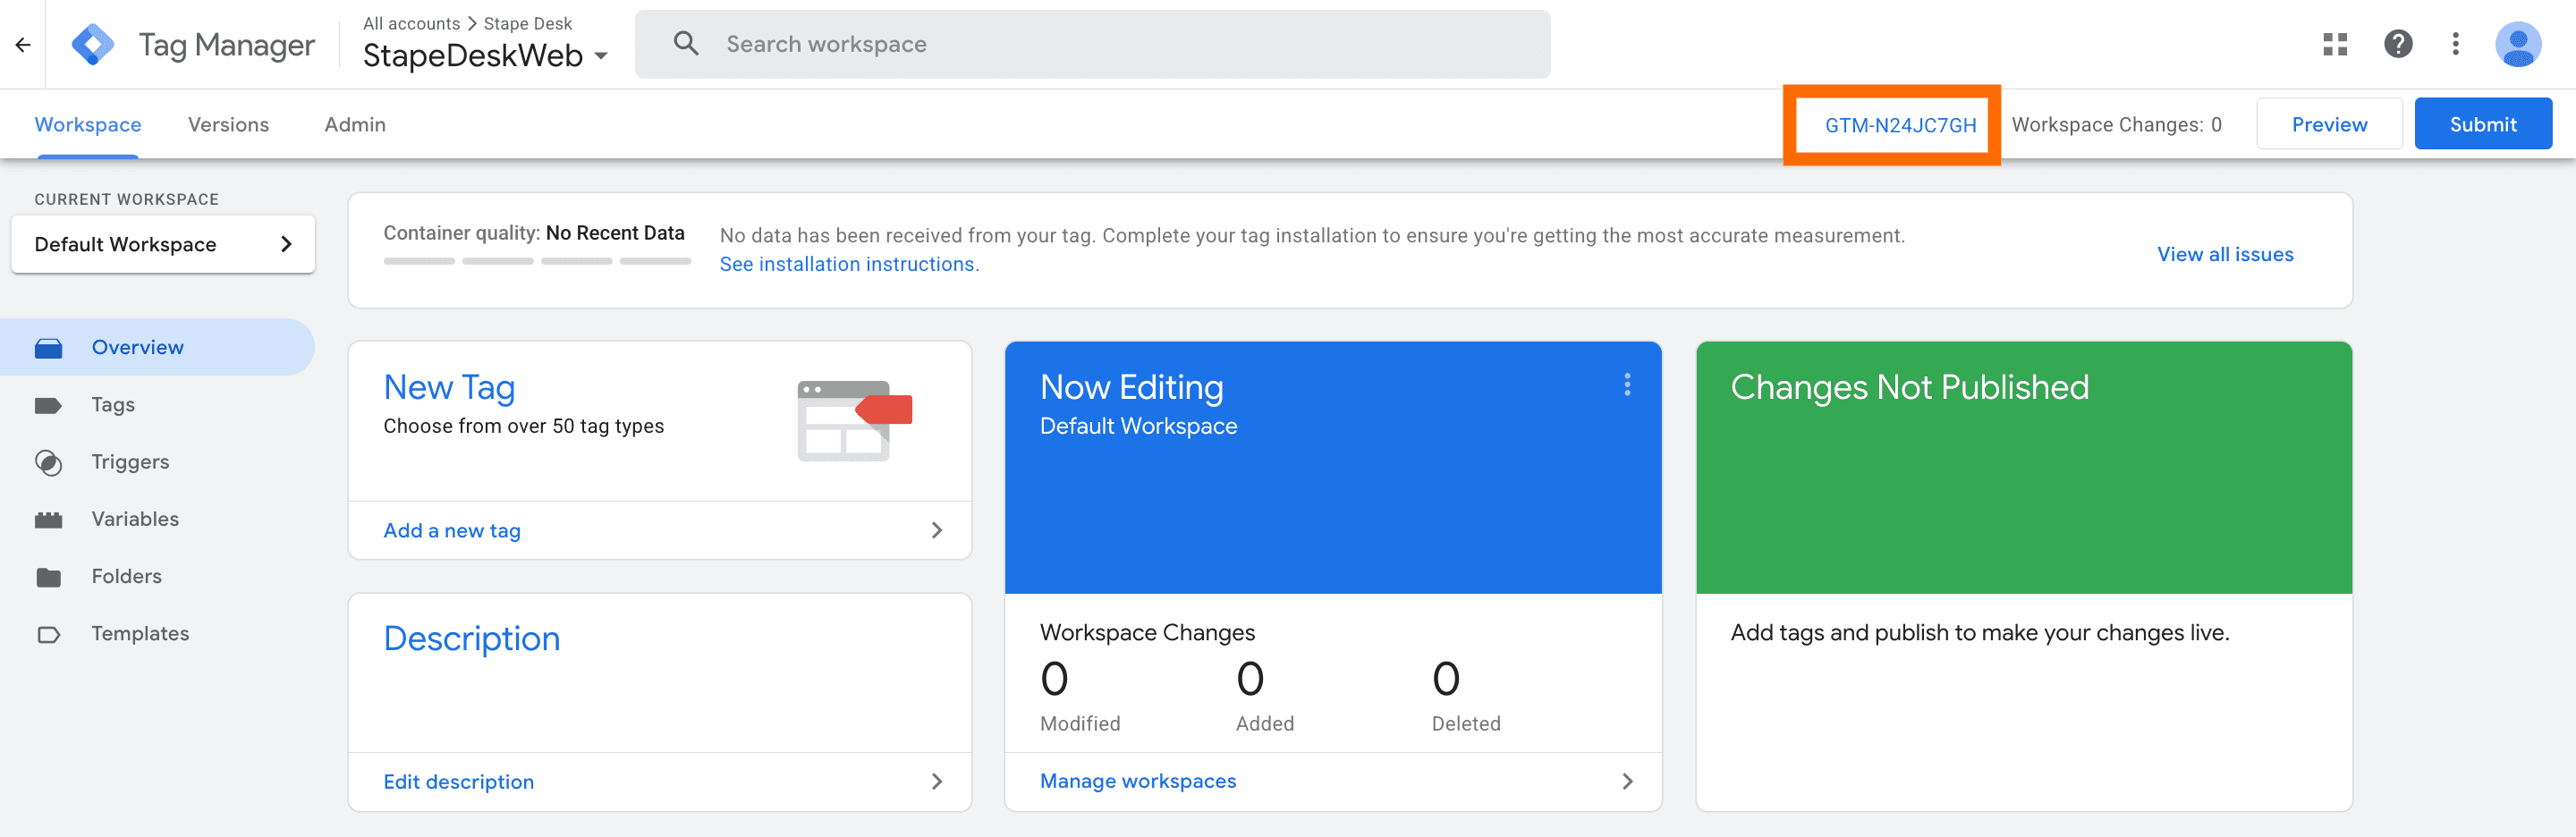Click the Container quality progress bar
Screen dimensions: 2576x837
[537, 261]
